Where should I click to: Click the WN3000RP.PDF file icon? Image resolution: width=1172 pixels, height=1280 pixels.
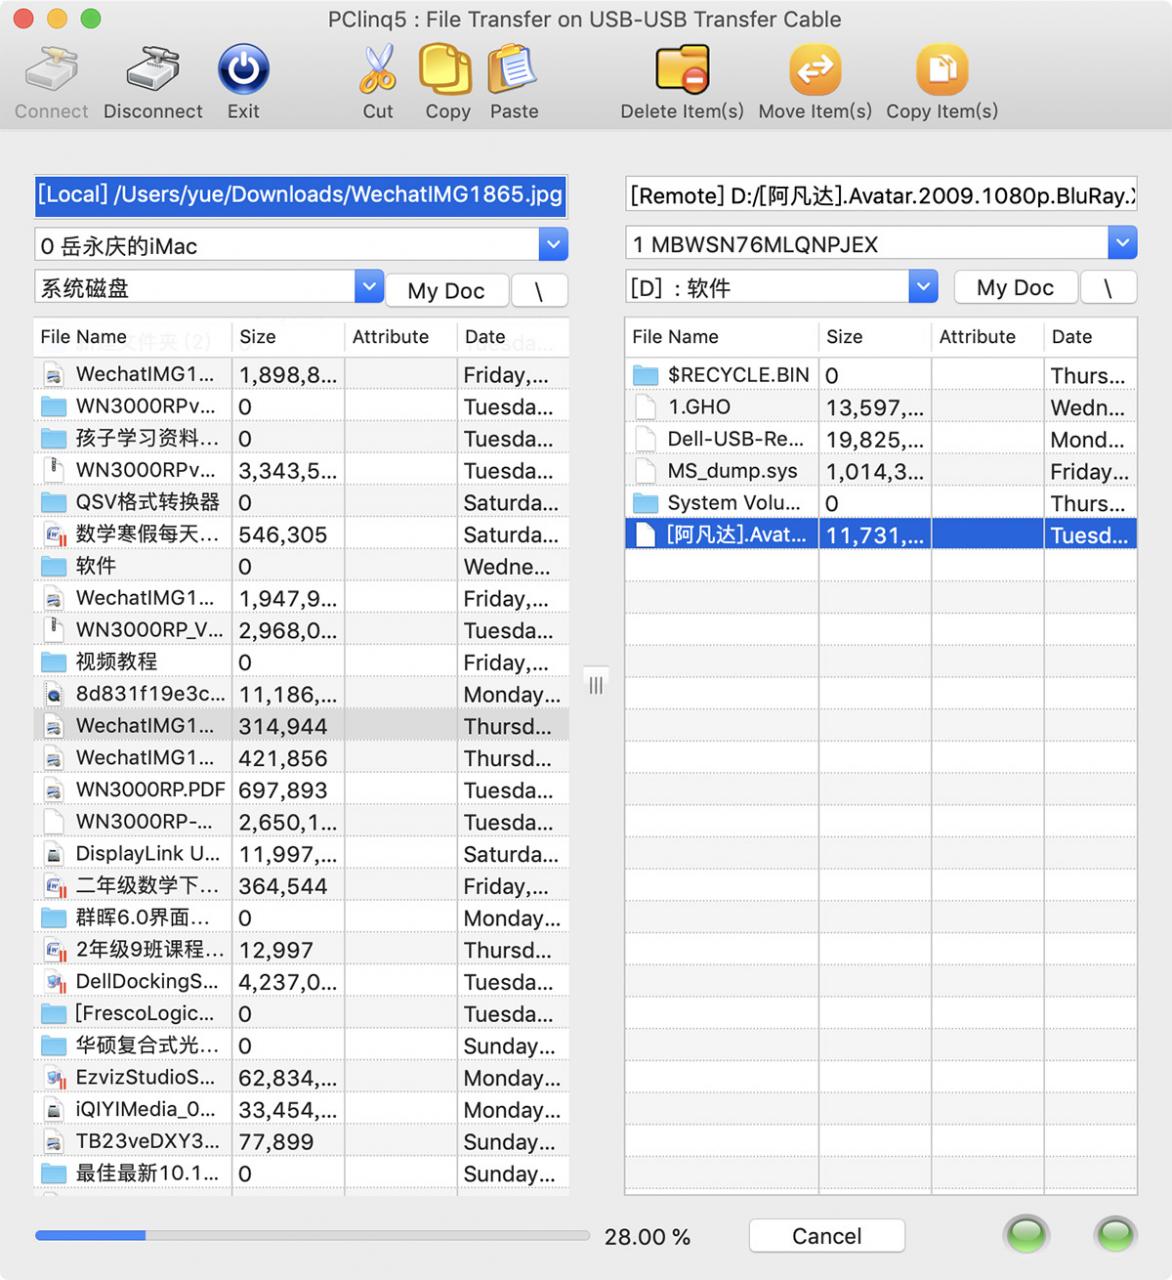pos(53,790)
